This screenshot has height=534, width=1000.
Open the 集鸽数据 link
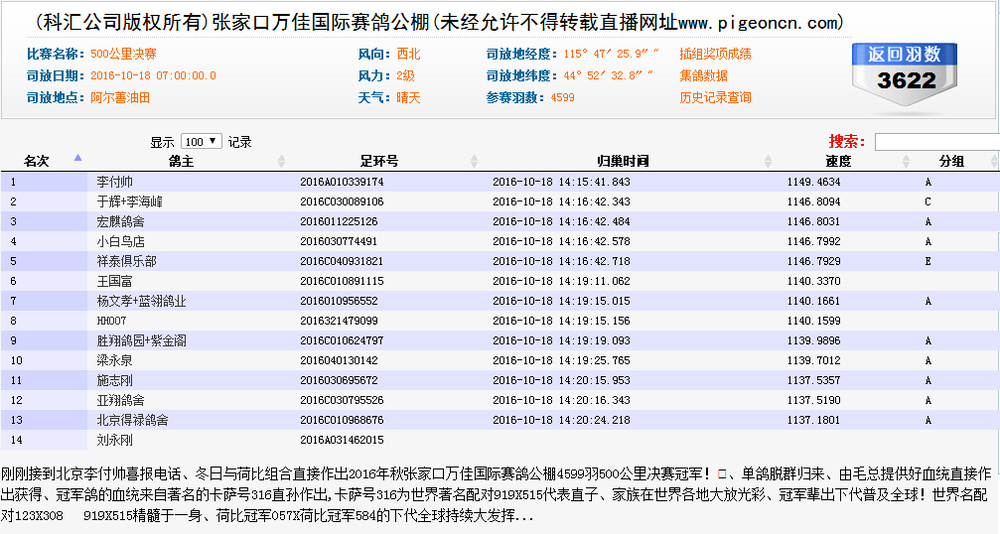pyautogui.click(x=703, y=76)
